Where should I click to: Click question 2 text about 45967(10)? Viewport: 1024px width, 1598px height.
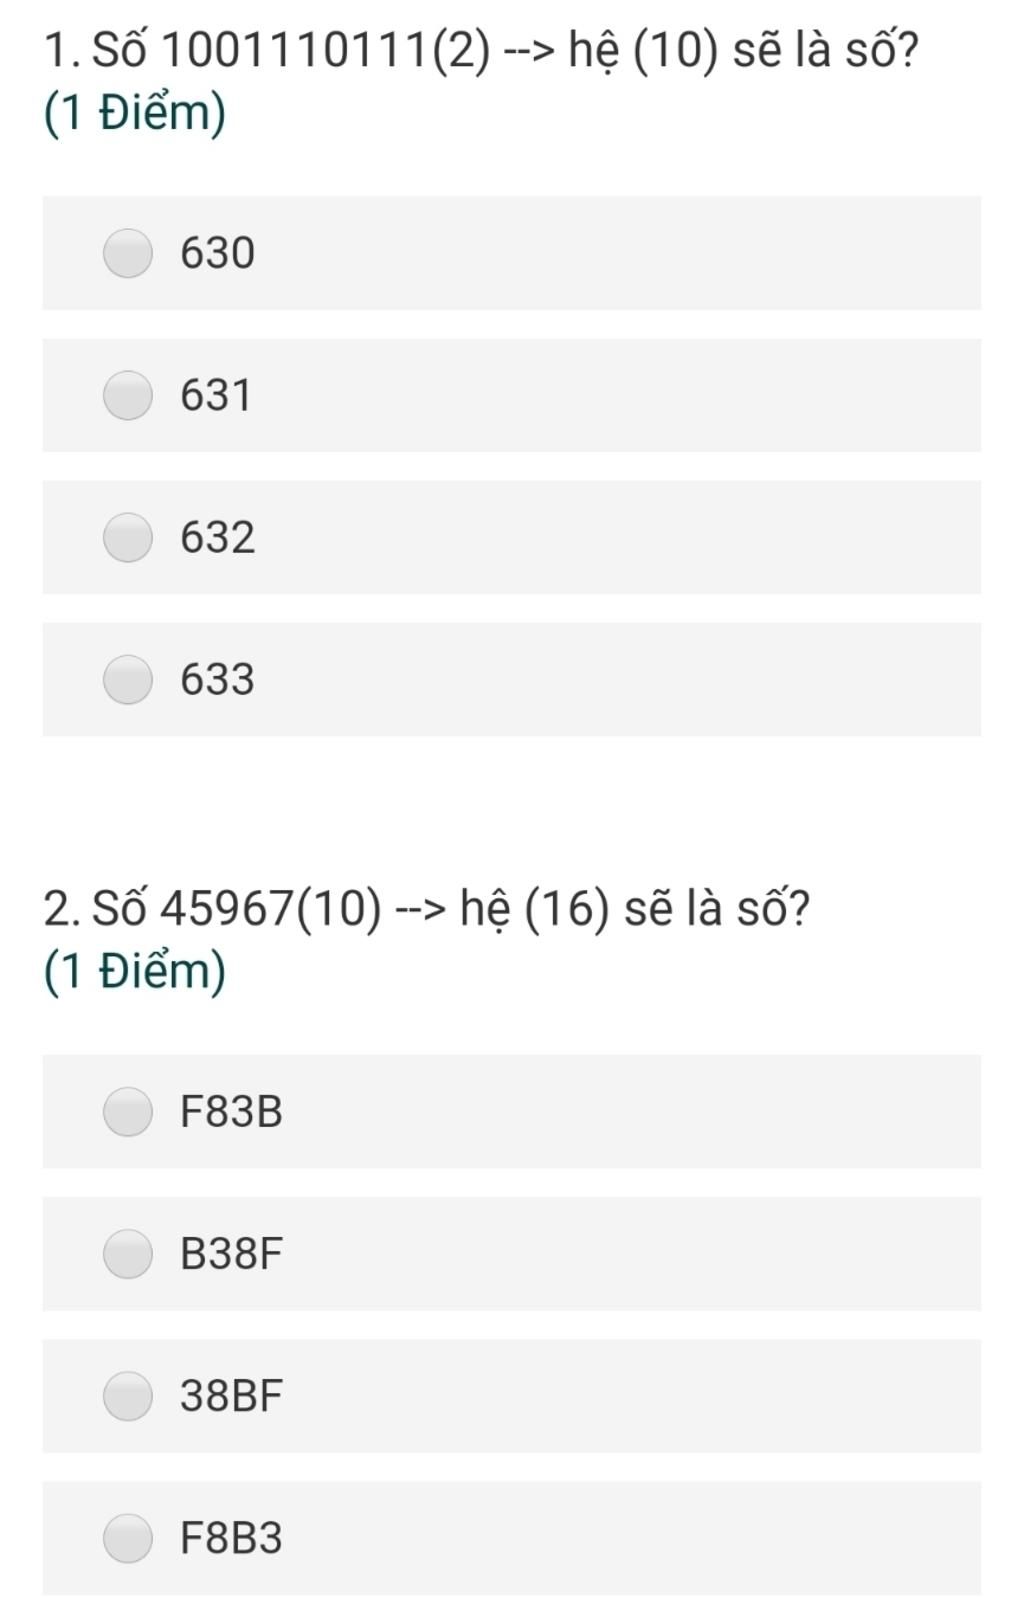pos(427,908)
